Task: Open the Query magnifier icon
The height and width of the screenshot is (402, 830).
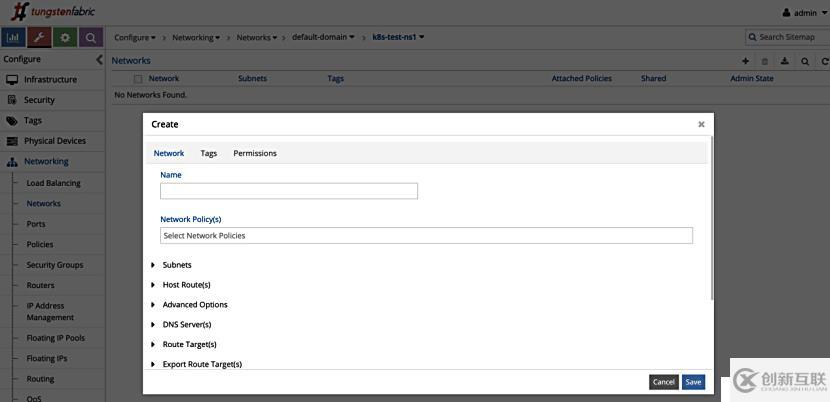Action: 91,38
